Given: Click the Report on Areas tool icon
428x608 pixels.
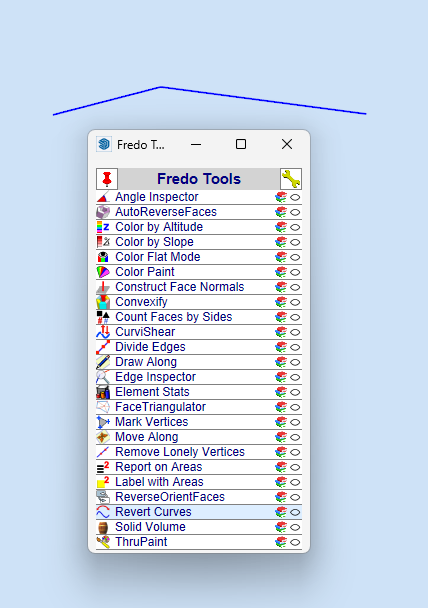Looking at the screenshot, I should coord(103,467).
